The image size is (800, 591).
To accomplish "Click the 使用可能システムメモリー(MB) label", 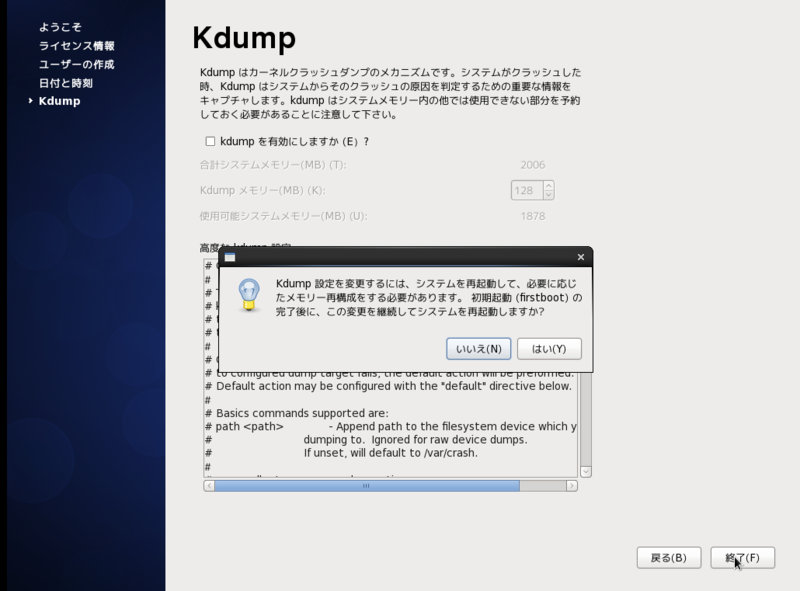I will pyautogui.click(x=283, y=216).
